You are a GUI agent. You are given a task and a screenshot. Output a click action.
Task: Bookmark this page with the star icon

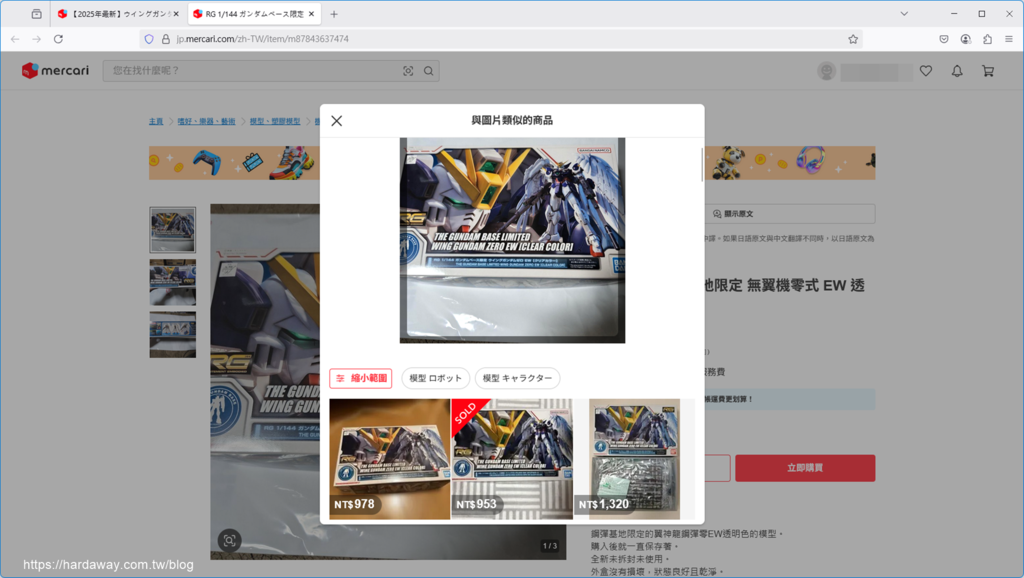tap(853, 39)
